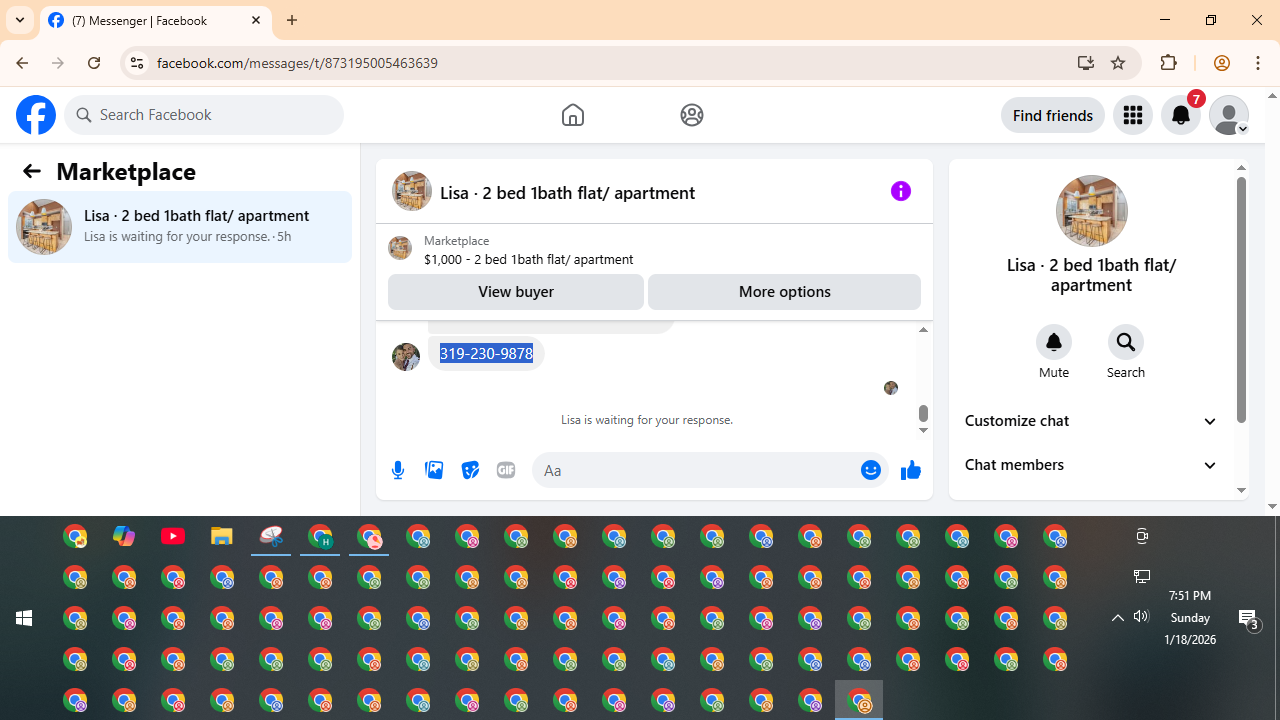Click the chat messages scrollbar thumb

[x=923, y=414]
